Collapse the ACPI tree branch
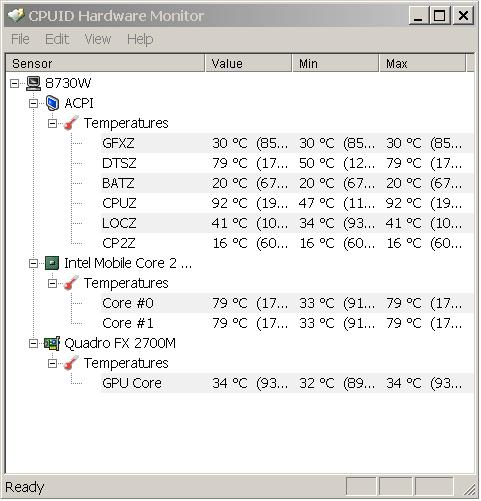481x501 pixels. point(33,103)
